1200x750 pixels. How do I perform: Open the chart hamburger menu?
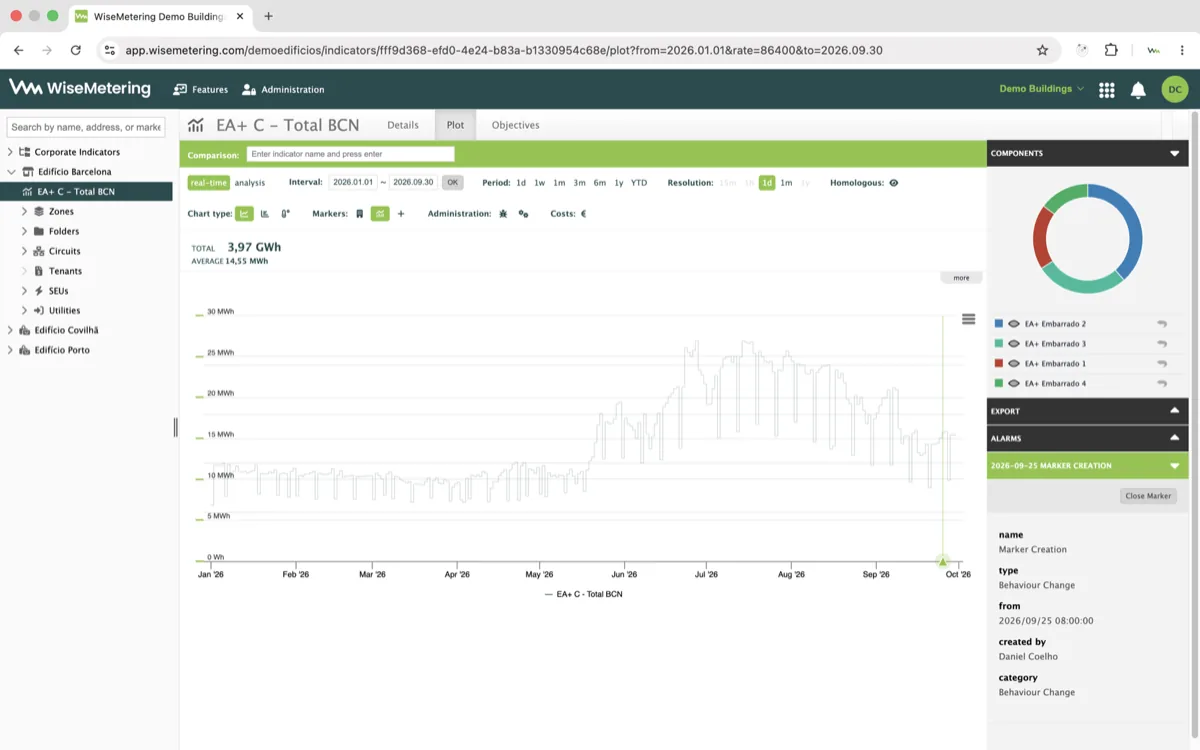coord(968,319)
